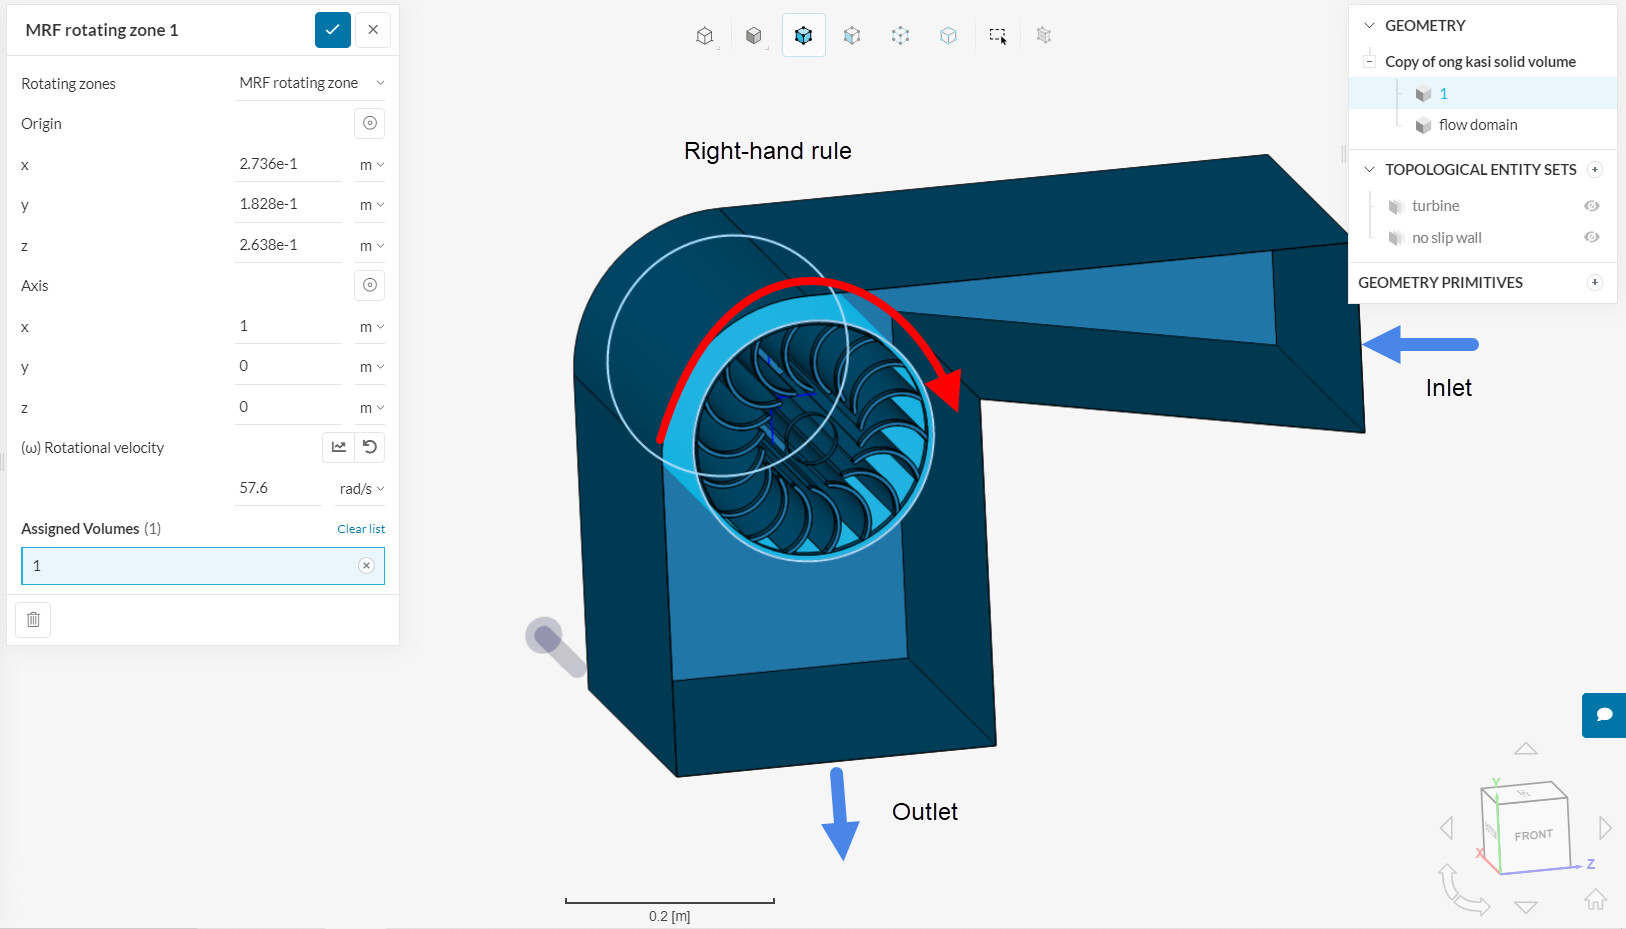Delete this rotating zone via trash icon

pos(33,620)
